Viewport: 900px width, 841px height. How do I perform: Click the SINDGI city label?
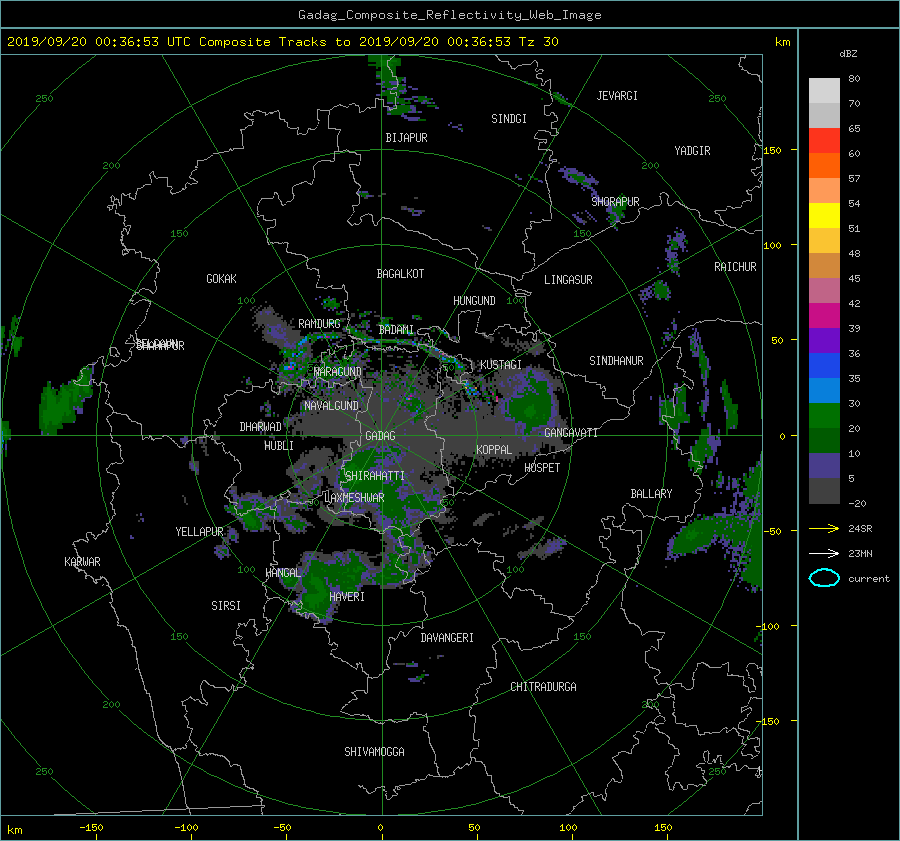tap(509, 119)
